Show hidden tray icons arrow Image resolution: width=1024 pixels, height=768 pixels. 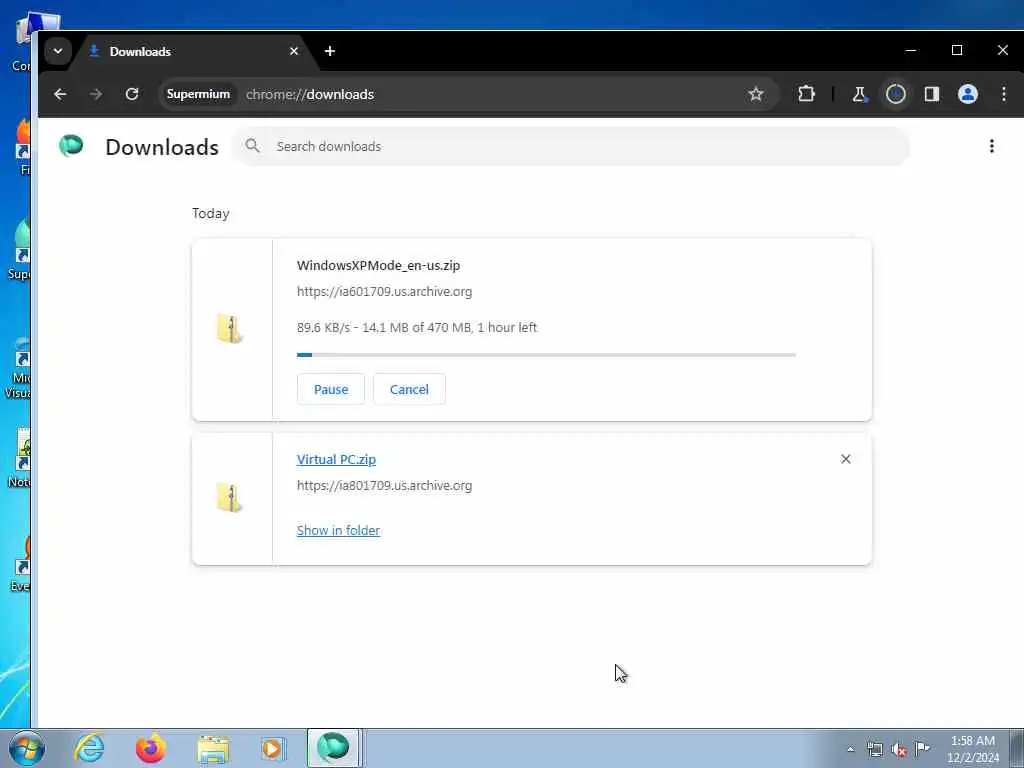[x=850, y=750]
